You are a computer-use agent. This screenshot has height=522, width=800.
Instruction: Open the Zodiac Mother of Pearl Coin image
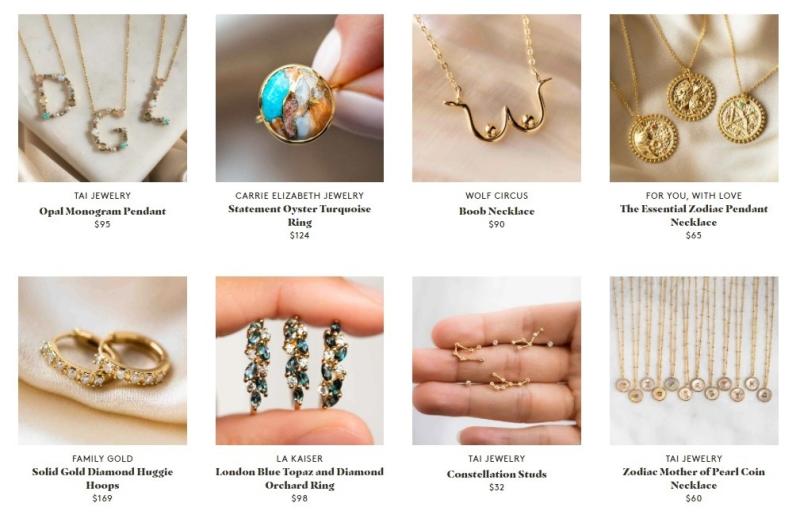(x=694, y=361)
